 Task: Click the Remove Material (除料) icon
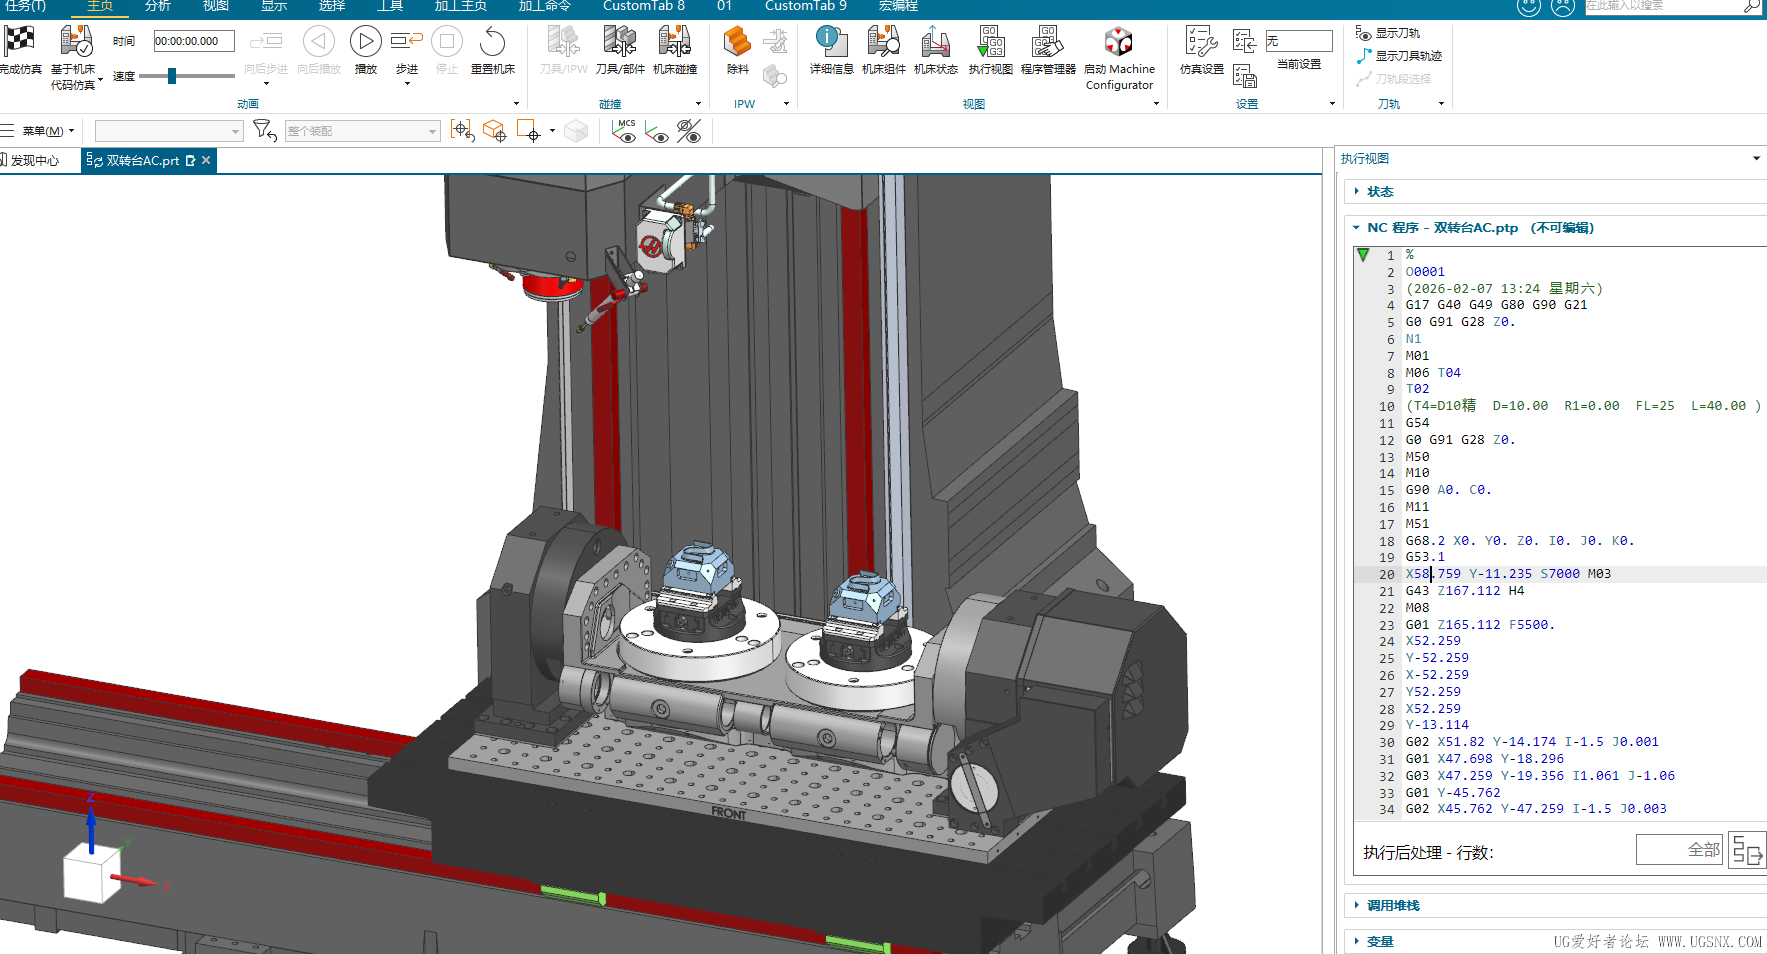coord(737,43)
